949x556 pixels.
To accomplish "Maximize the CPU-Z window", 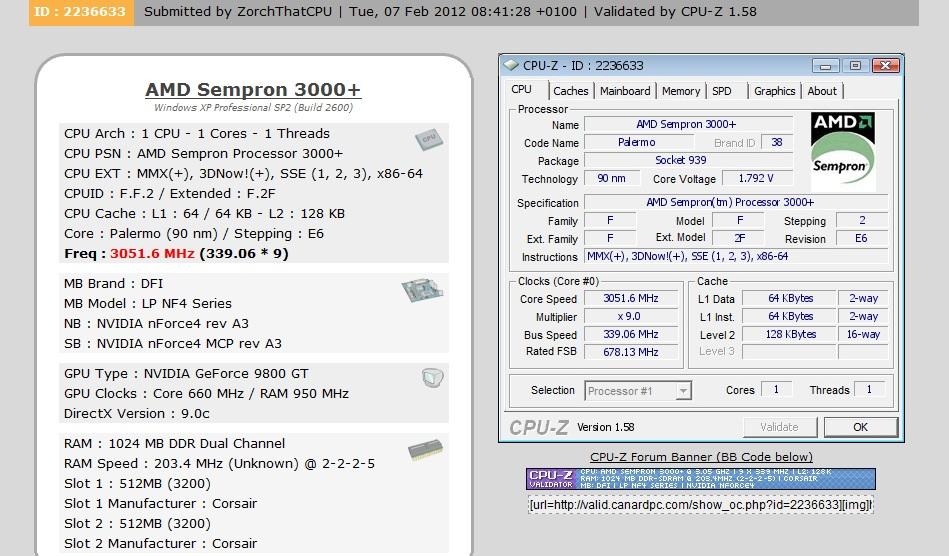I will 855,65.
